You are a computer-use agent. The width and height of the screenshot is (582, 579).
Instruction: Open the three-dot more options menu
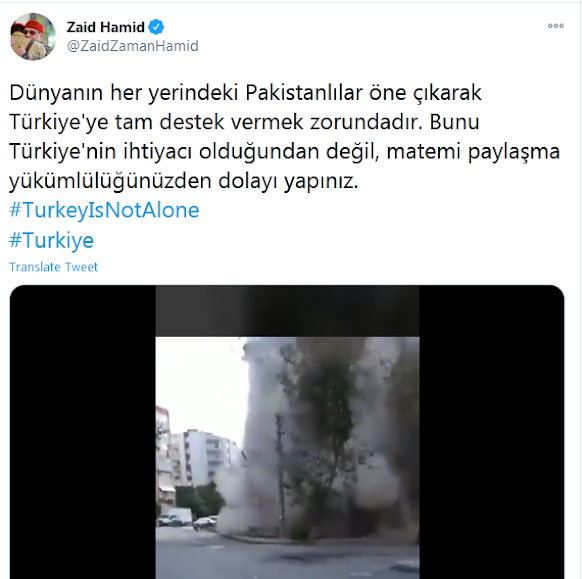(x=556, y=26)
